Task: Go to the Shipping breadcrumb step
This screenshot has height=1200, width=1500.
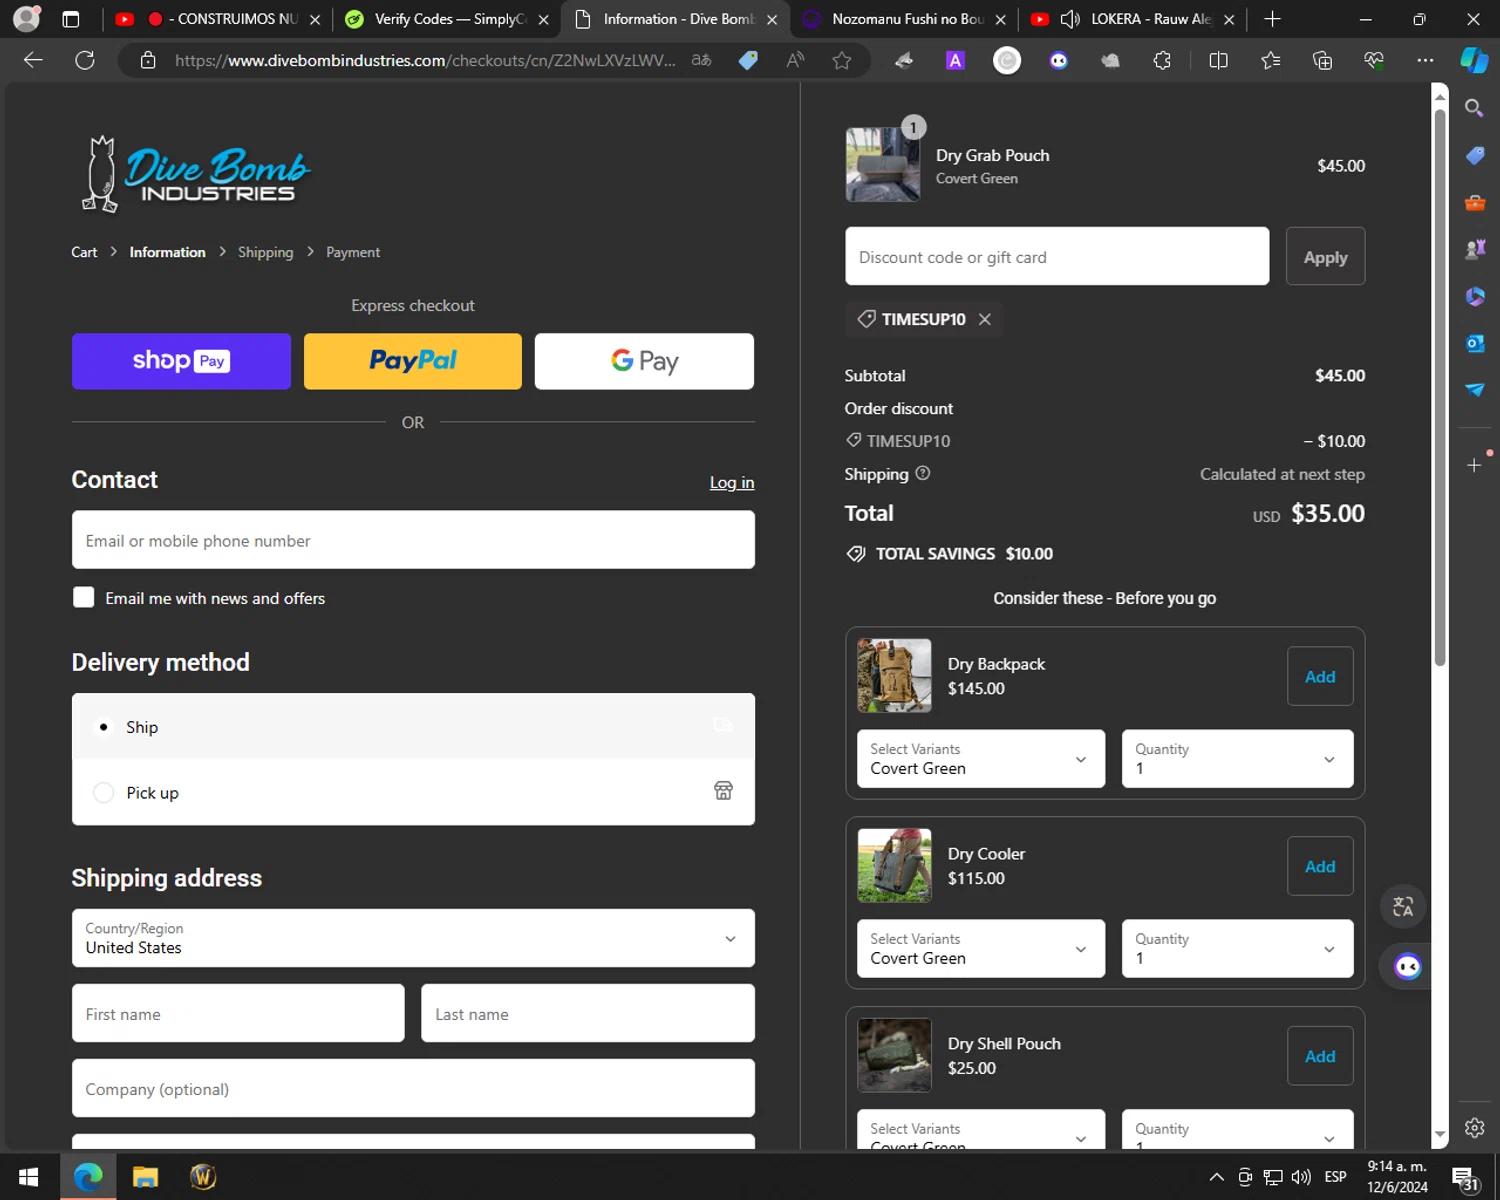Action: point(266,252)
